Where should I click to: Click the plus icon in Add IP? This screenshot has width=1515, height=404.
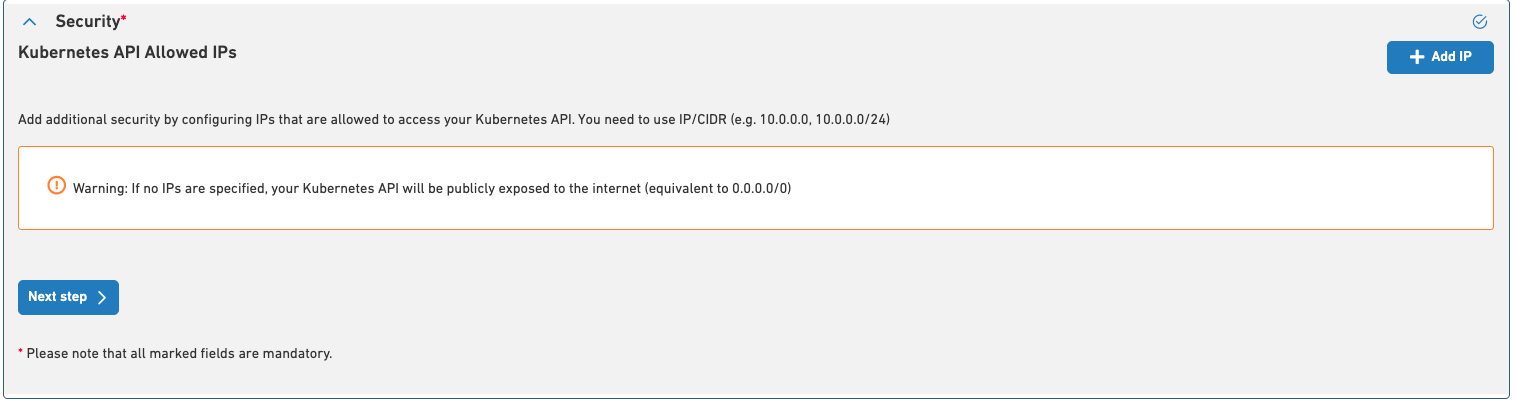point(1416,57)
